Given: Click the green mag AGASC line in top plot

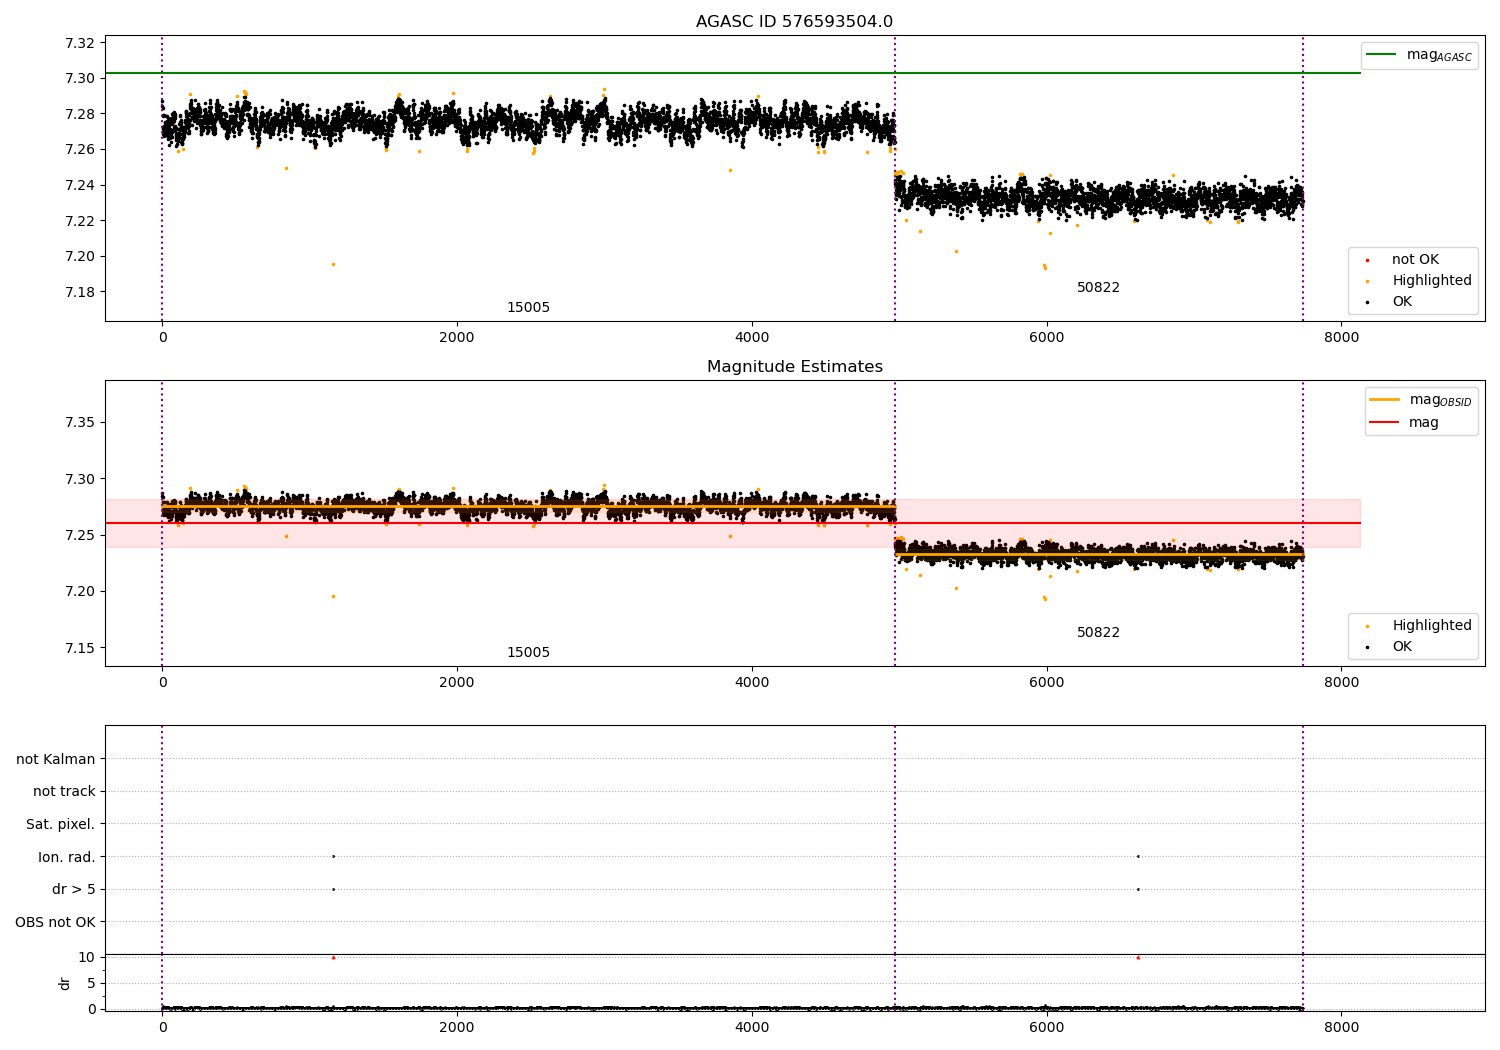Looking at the screenshot, I should 733,73.
